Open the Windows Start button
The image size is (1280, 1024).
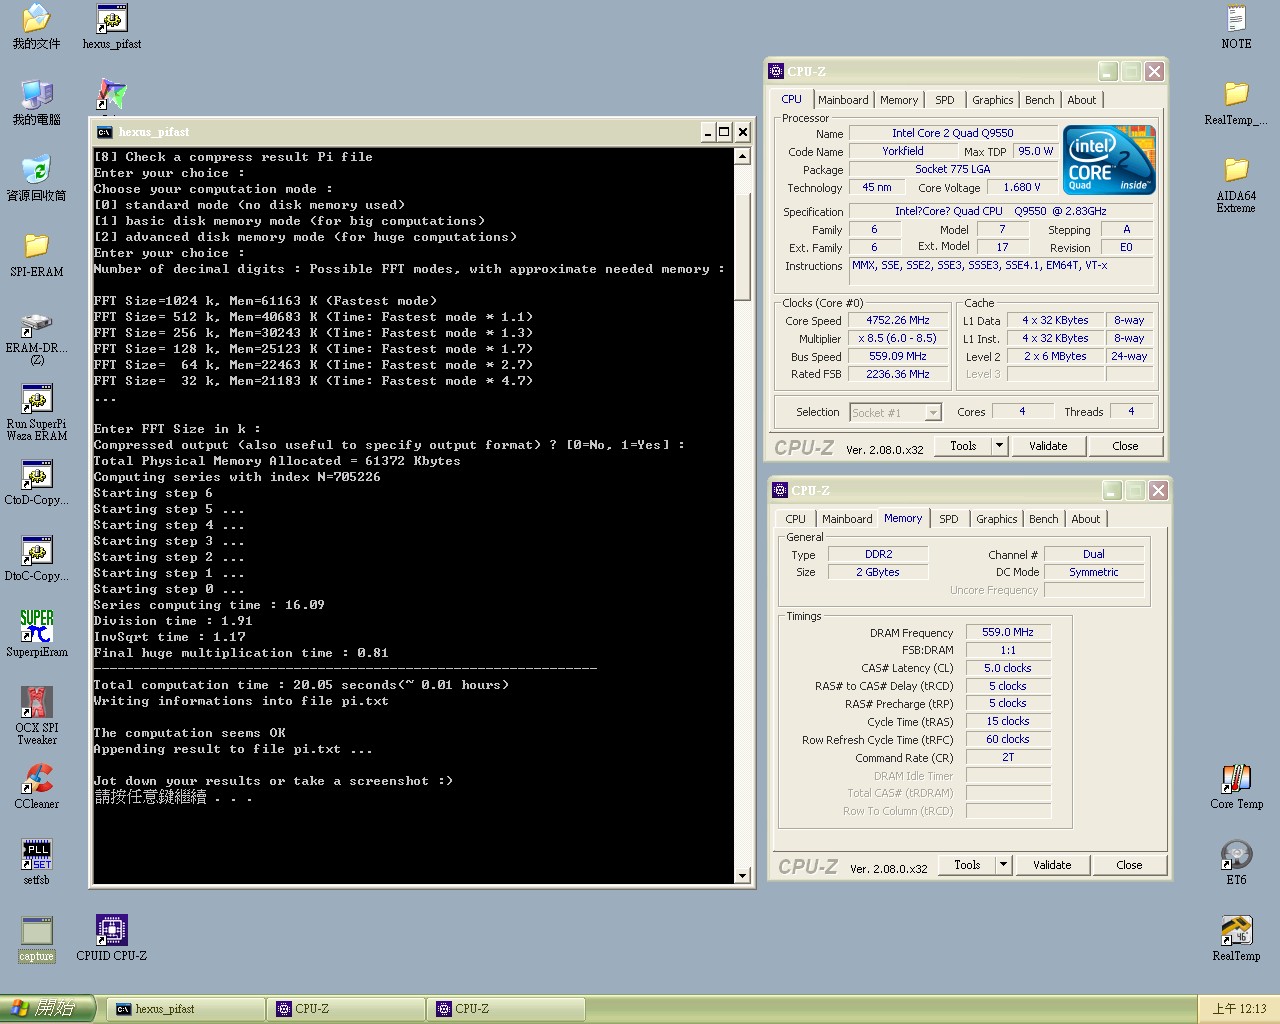tap(47, 1009)
